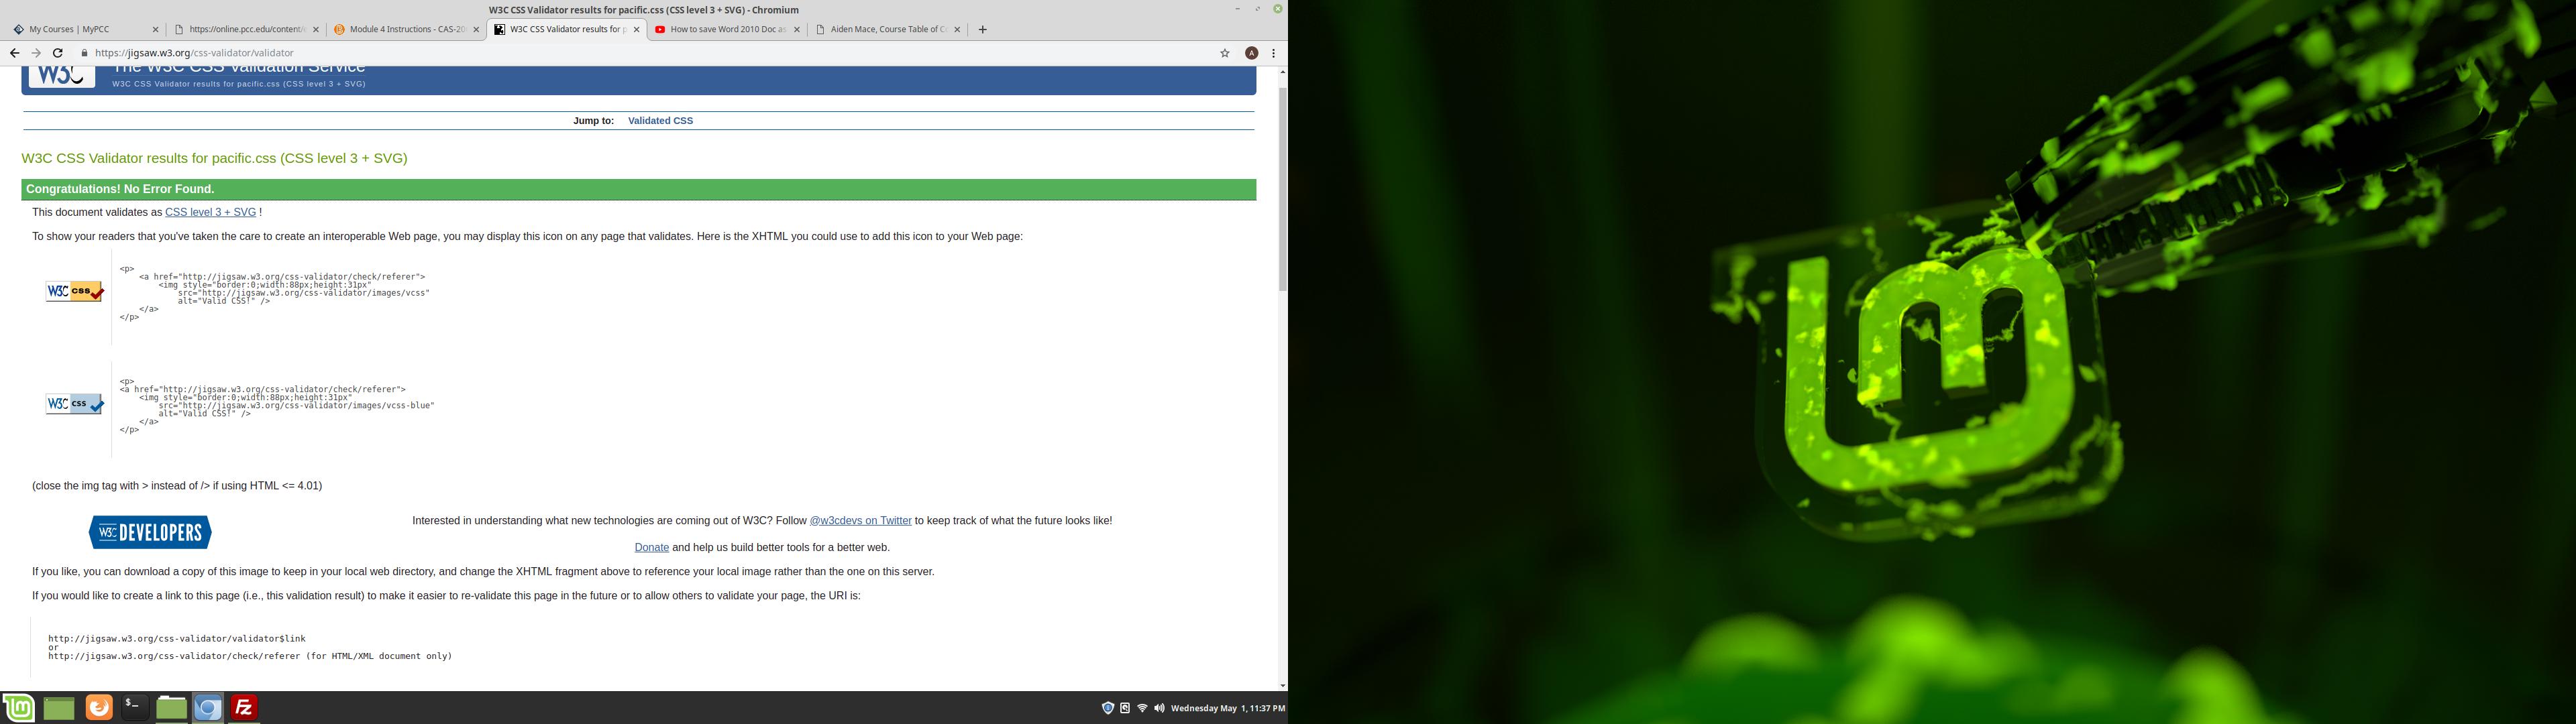Switch to My Courses | MyPCC tab
The width and height of the screenshot is (2576, 724).
pyautogui.click(x=80, y=29)
